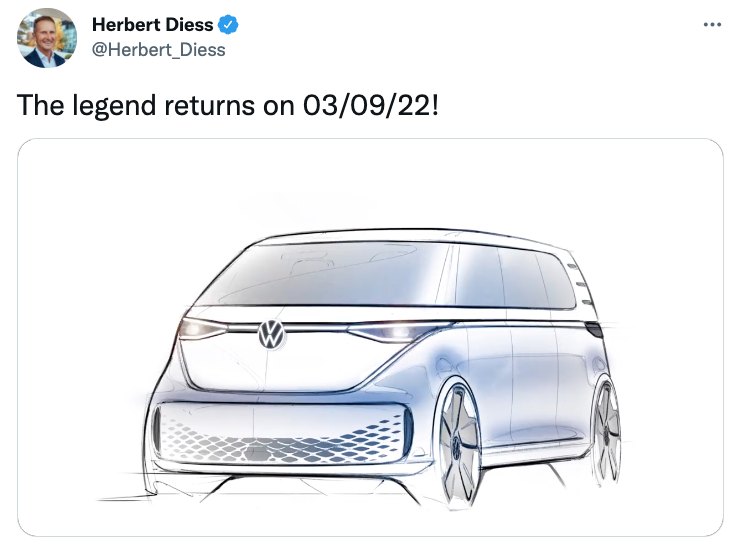The width and height of the screenshot is (730, 539).
Task: Open the attached van sketch image
Action: pos(370,337)
